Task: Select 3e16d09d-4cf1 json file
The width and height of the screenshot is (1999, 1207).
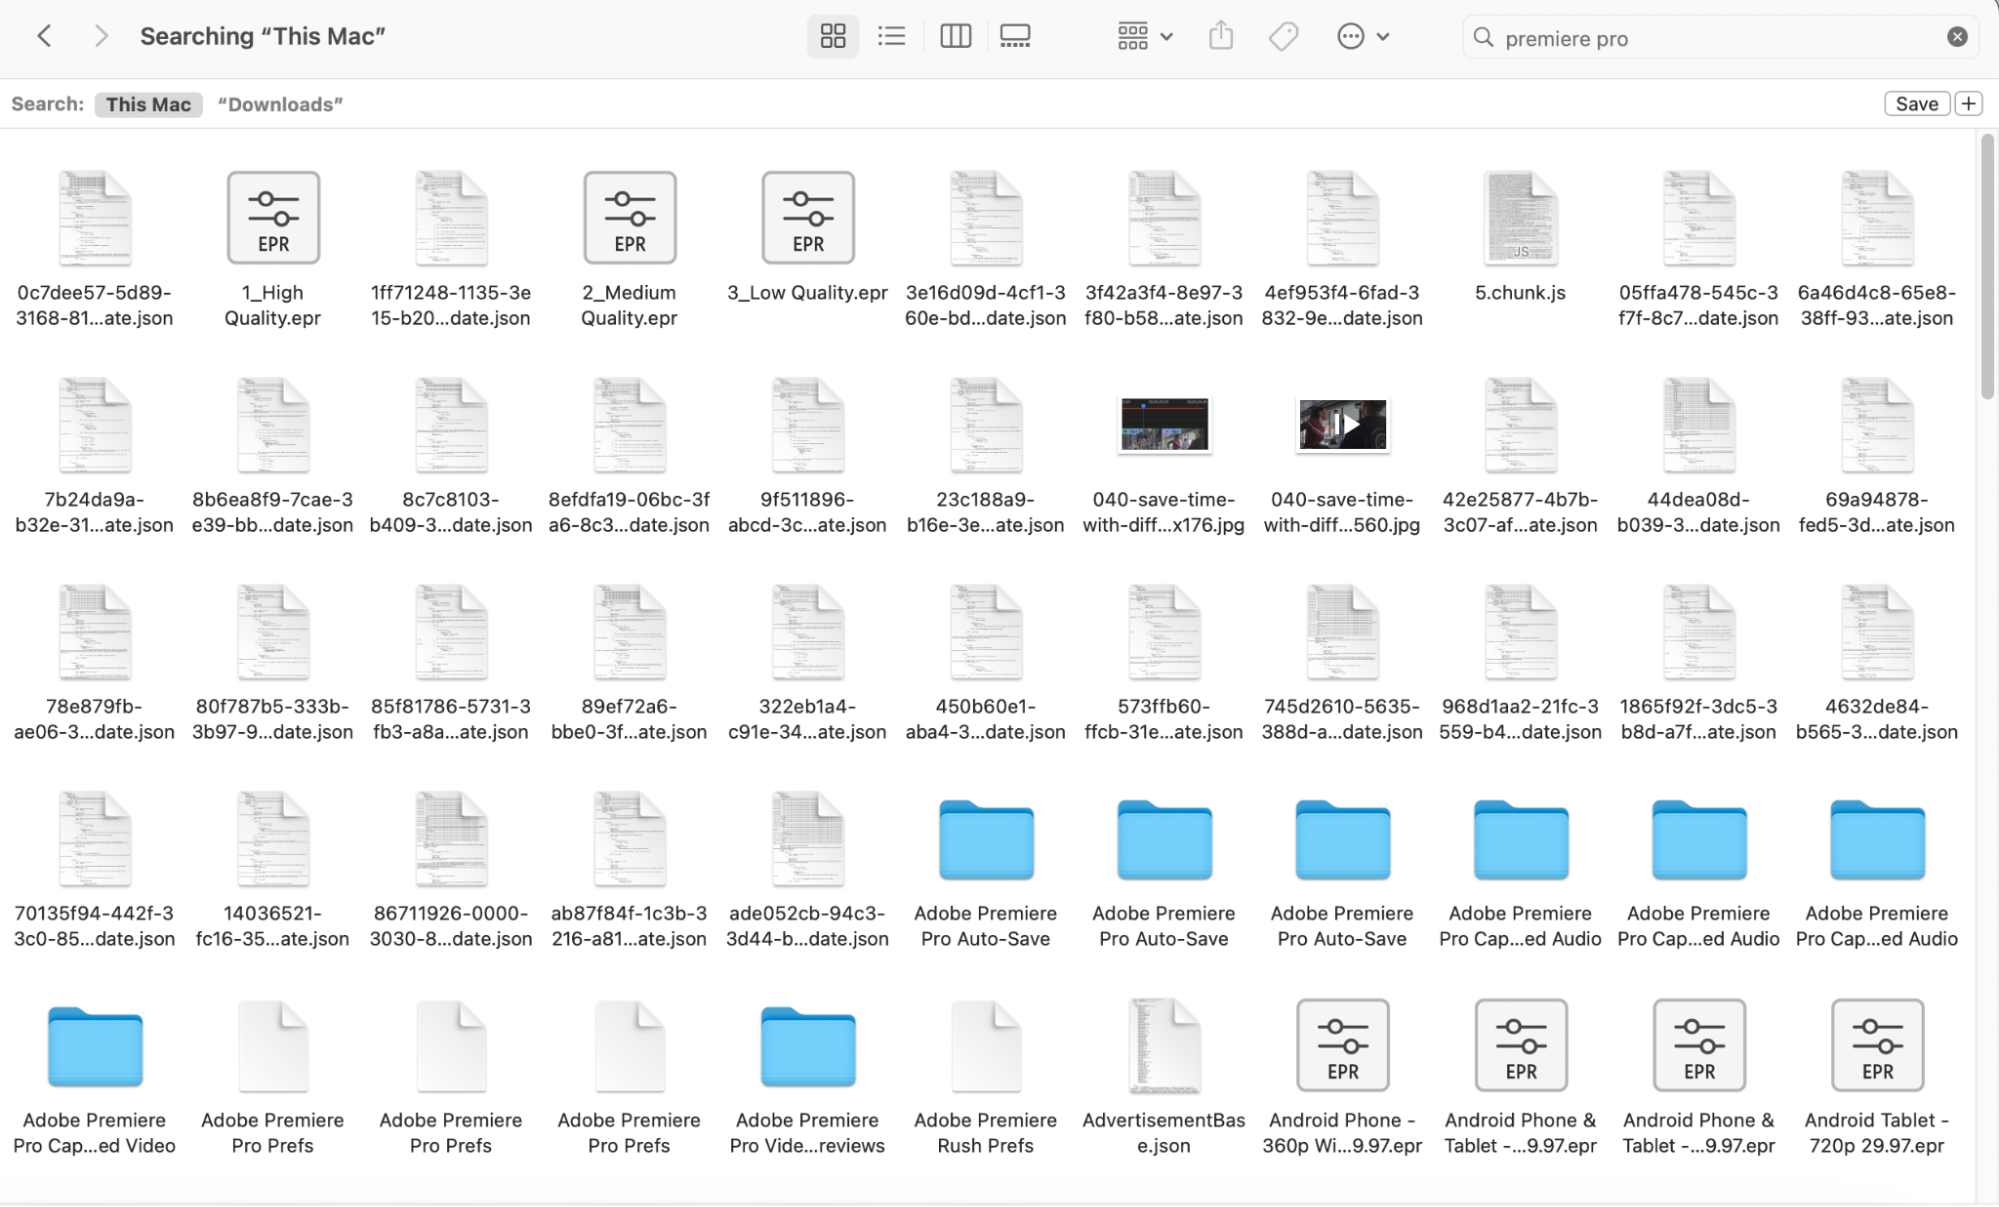Action: point(986,218)
